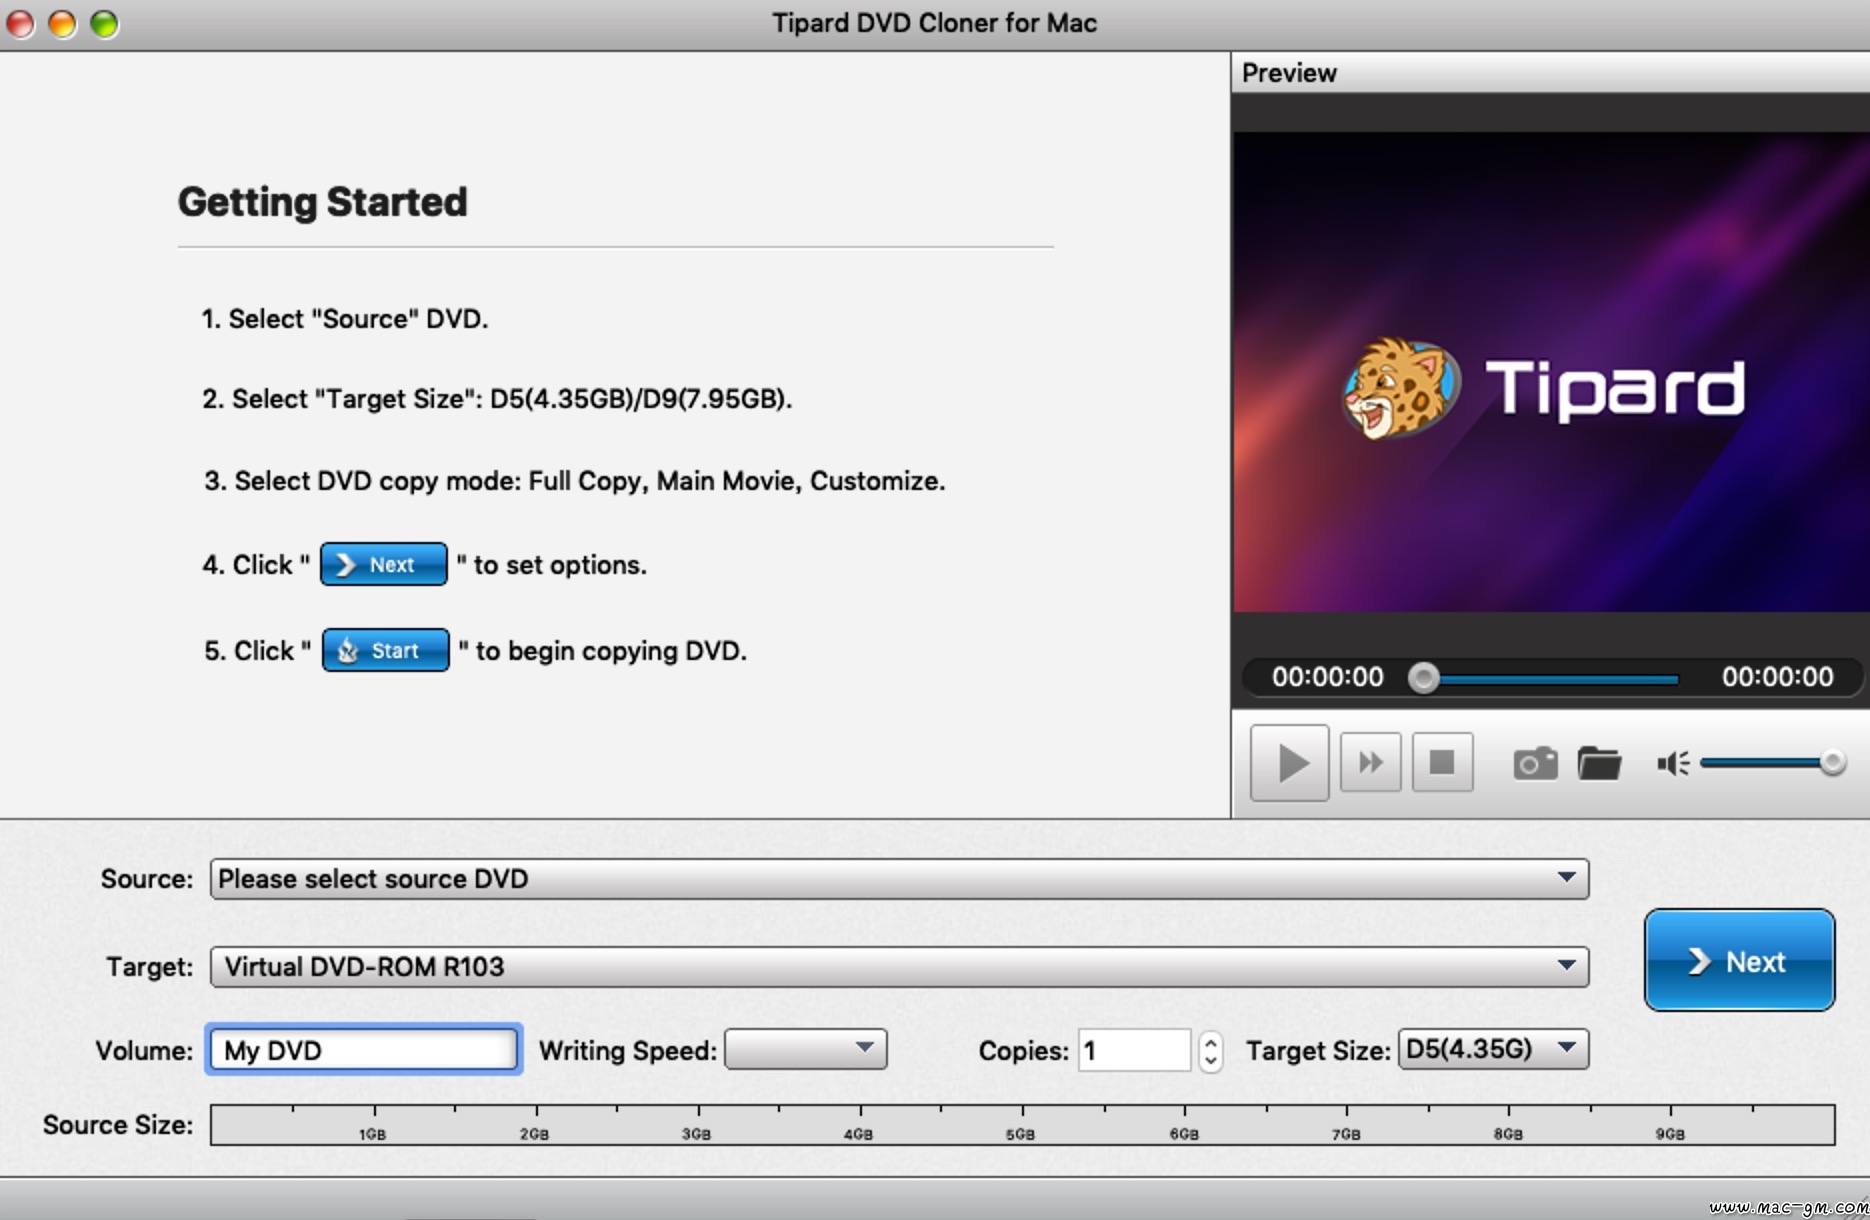Click the volume slider knob

tap(1832, 762)
